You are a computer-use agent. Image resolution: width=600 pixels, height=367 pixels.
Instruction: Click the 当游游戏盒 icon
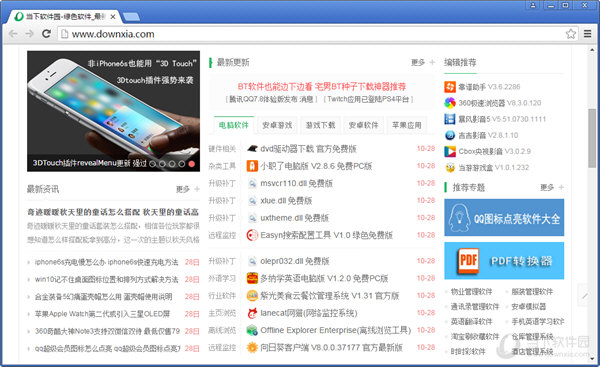pos(450,167)
